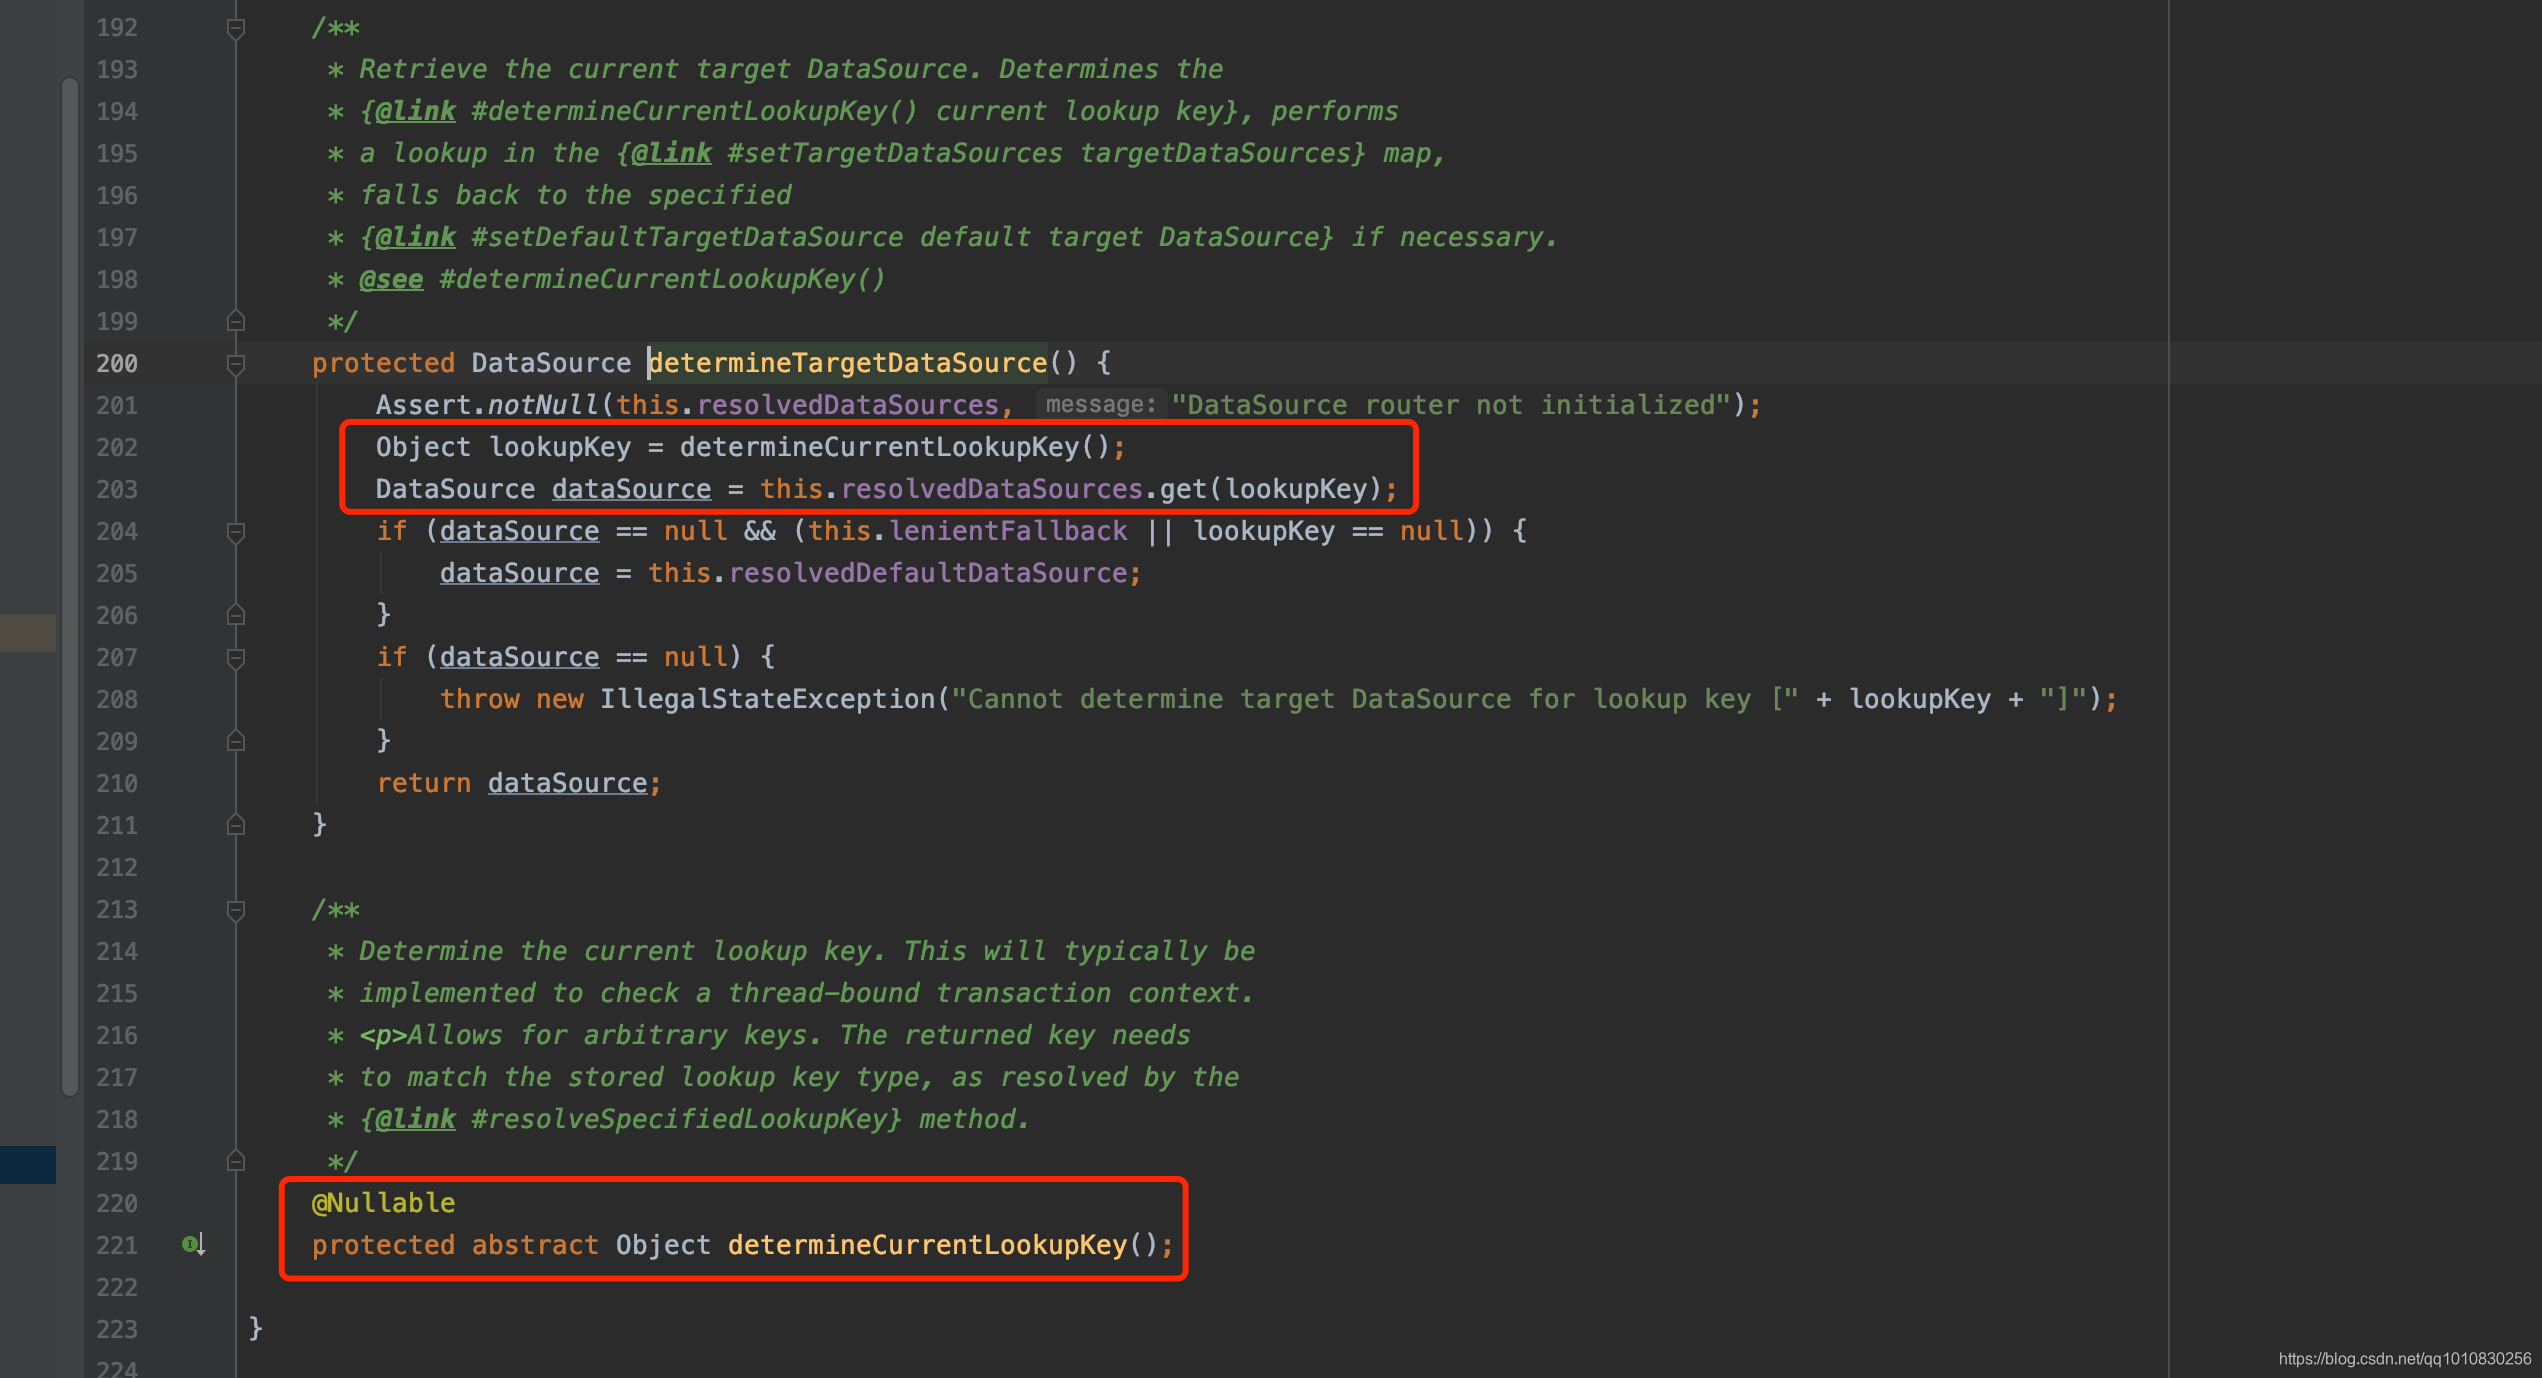Click the determineTargetDataSource method name
This screenshot has height=1378, width=2542.
[848, 363]
